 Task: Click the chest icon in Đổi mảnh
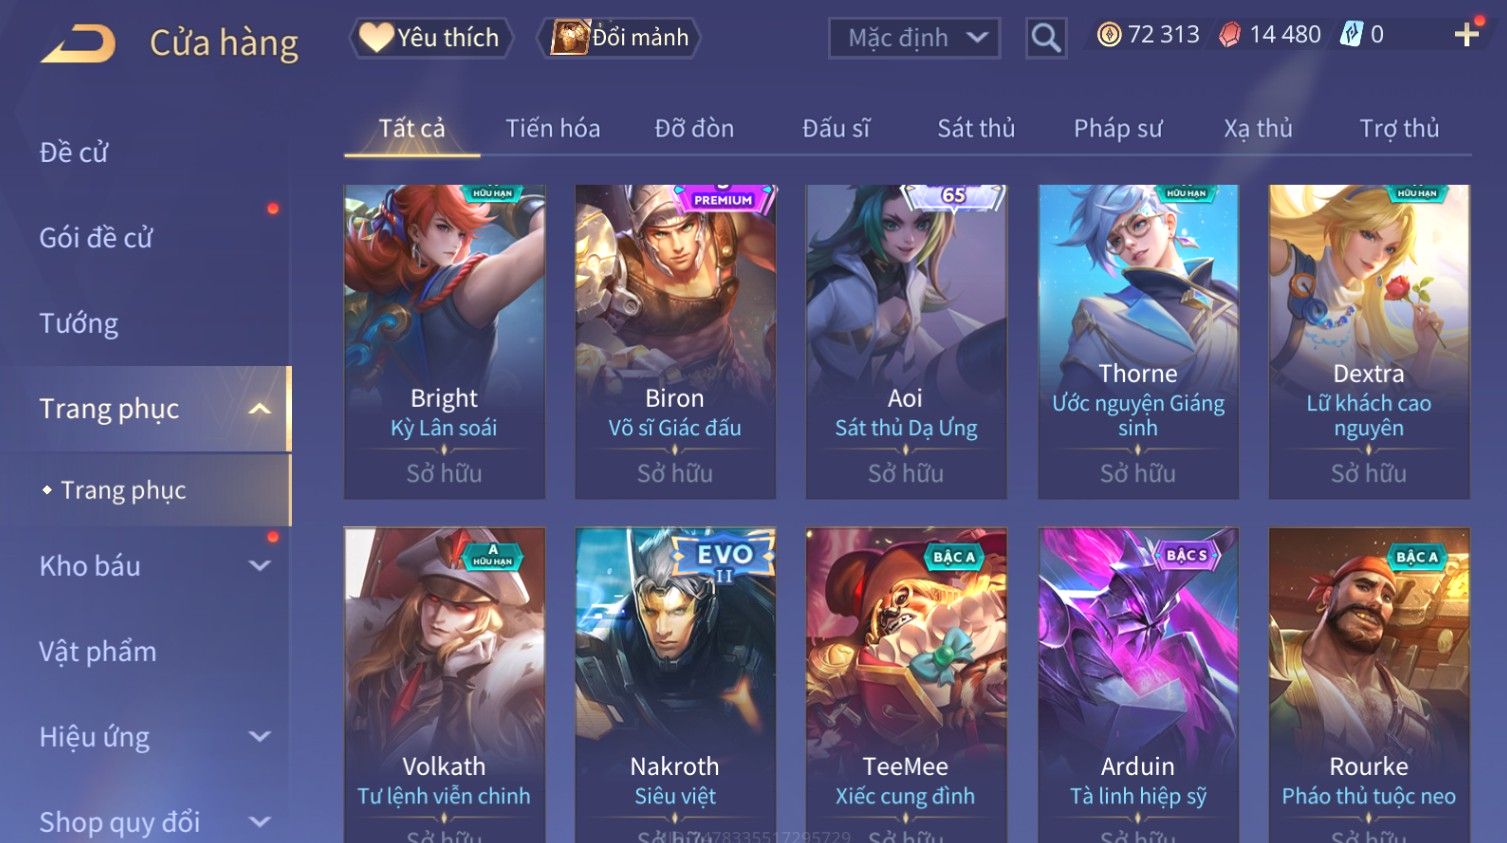point(569,37)
